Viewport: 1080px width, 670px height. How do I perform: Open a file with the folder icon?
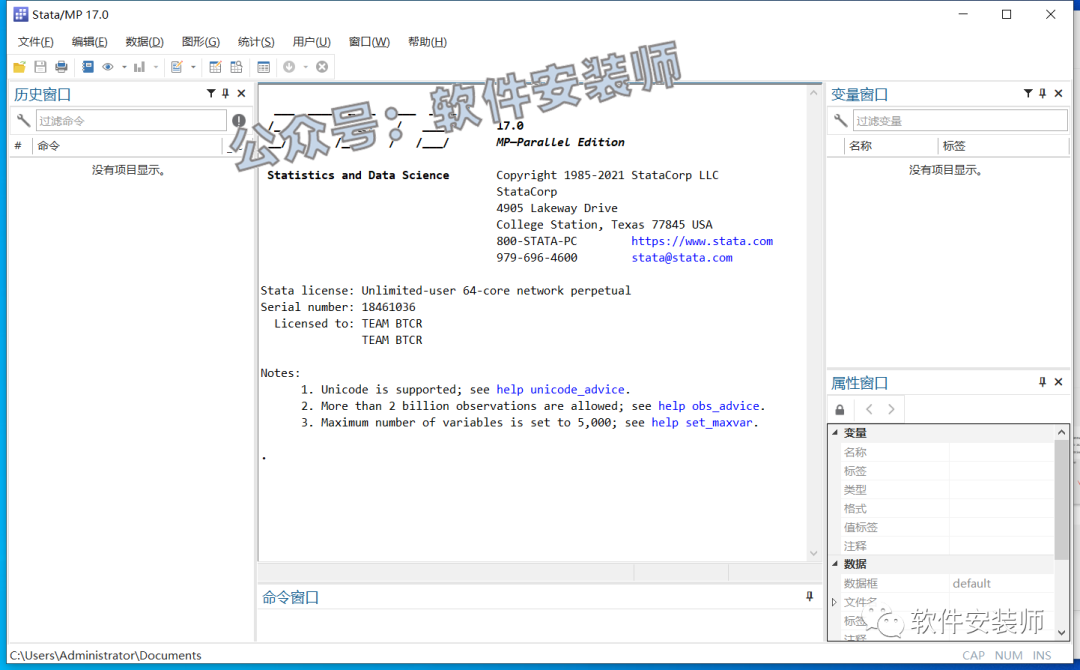point(19,67)
